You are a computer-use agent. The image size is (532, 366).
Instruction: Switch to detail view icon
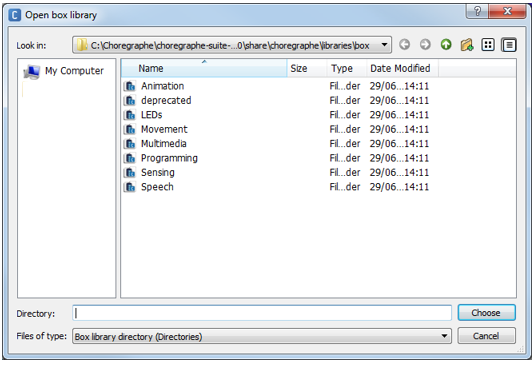(x=509, y=44)
